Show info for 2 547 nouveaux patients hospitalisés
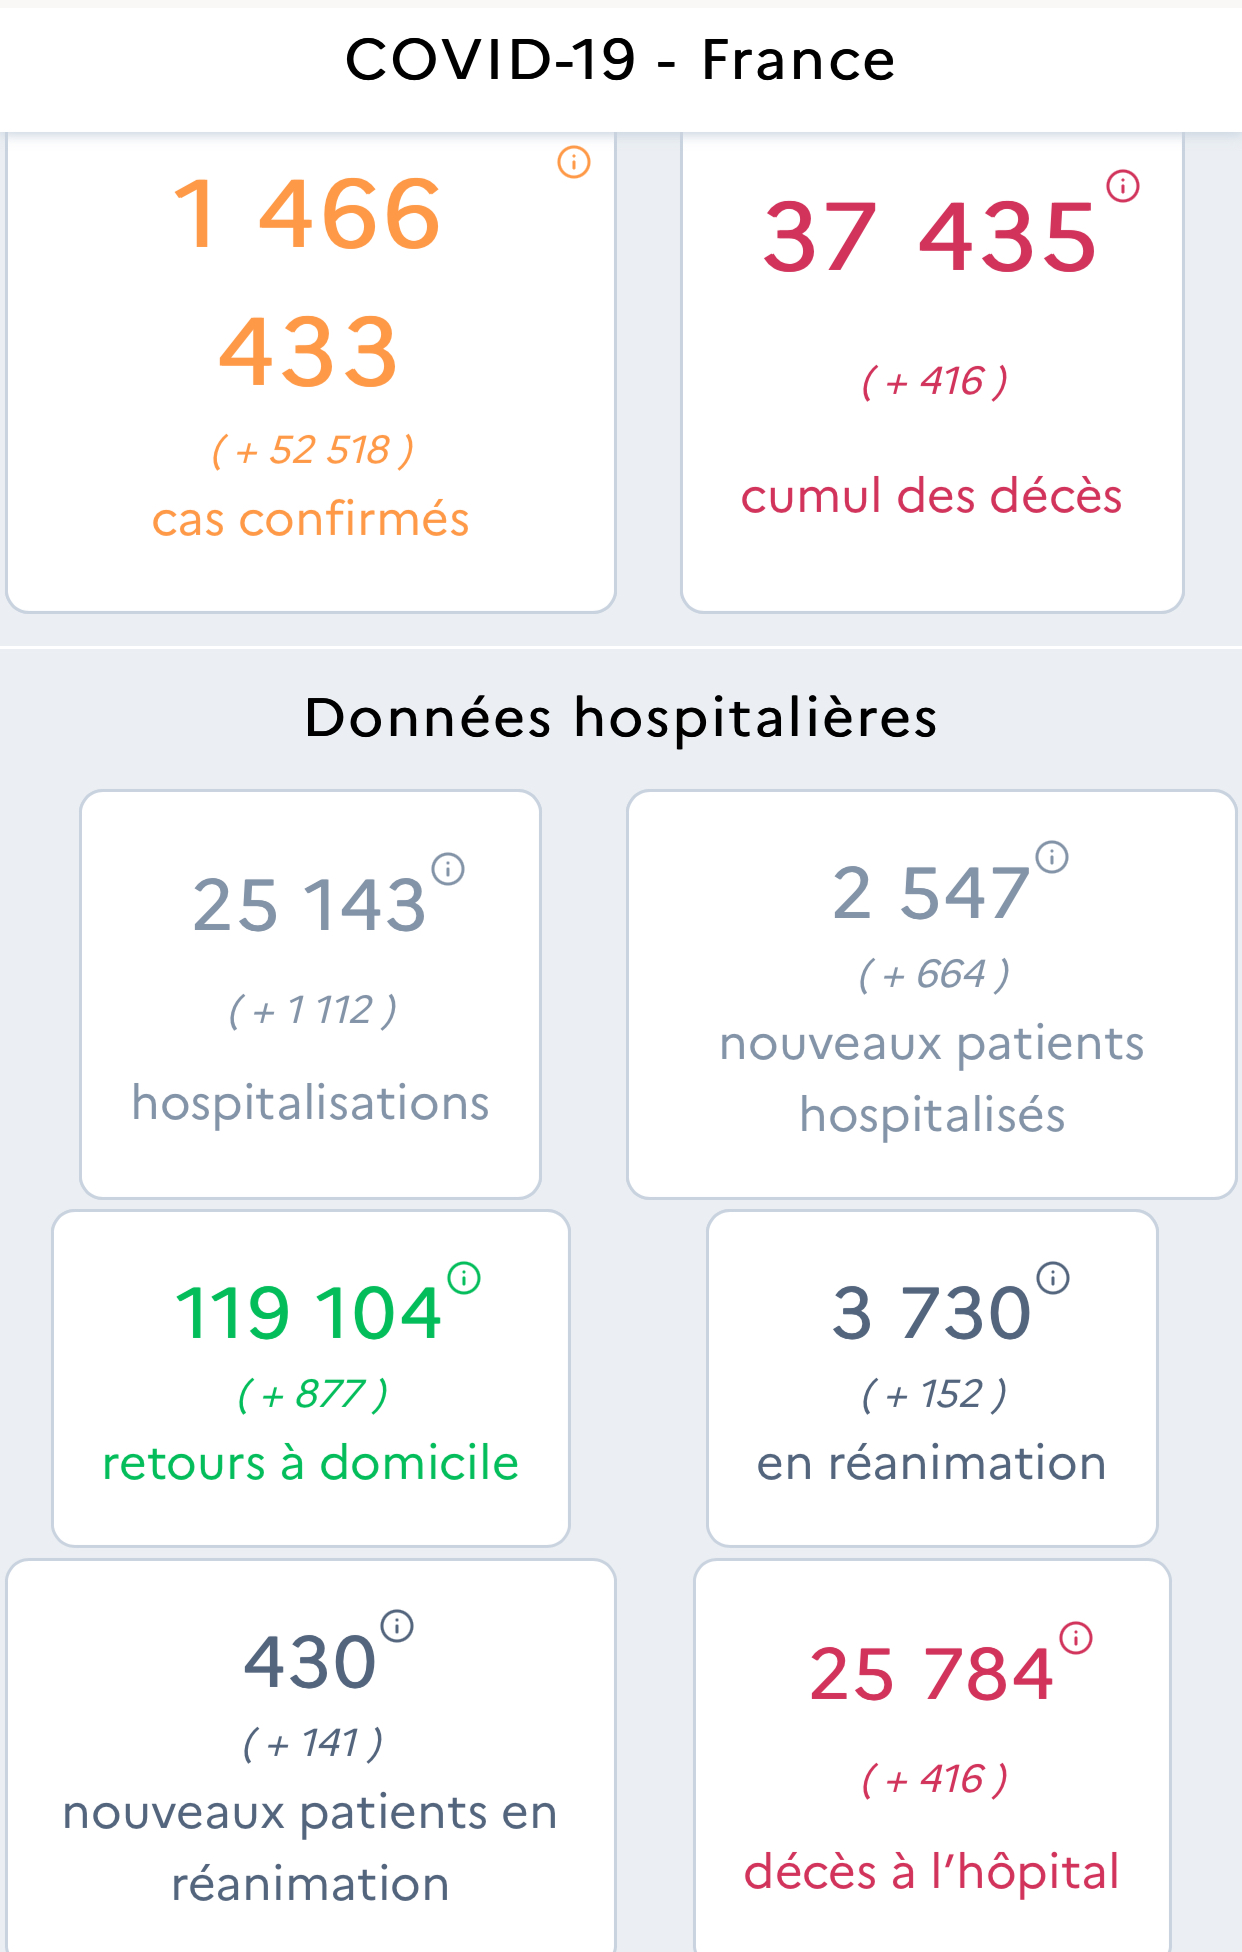Image resolution: width=1242 pixels, height=1952 pixels. [x=1052, y=857]
